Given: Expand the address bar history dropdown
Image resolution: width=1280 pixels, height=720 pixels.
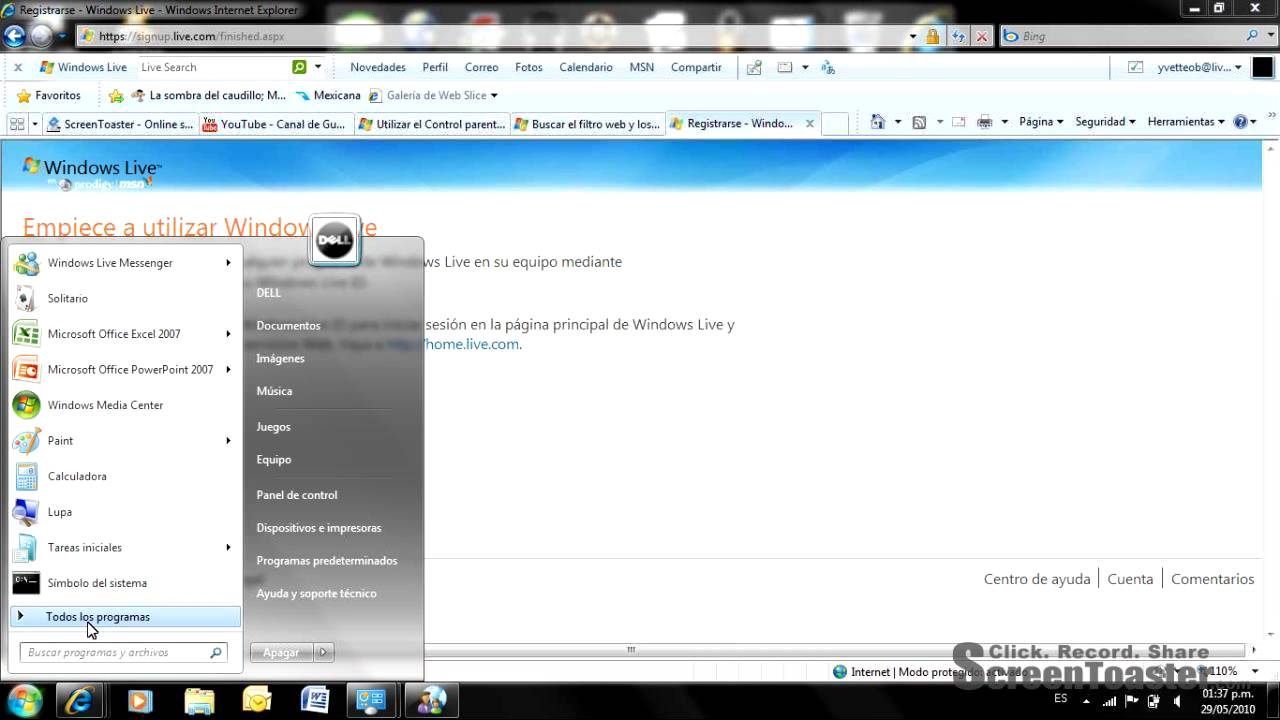Looking at the screenshot, I should [913, 36].
